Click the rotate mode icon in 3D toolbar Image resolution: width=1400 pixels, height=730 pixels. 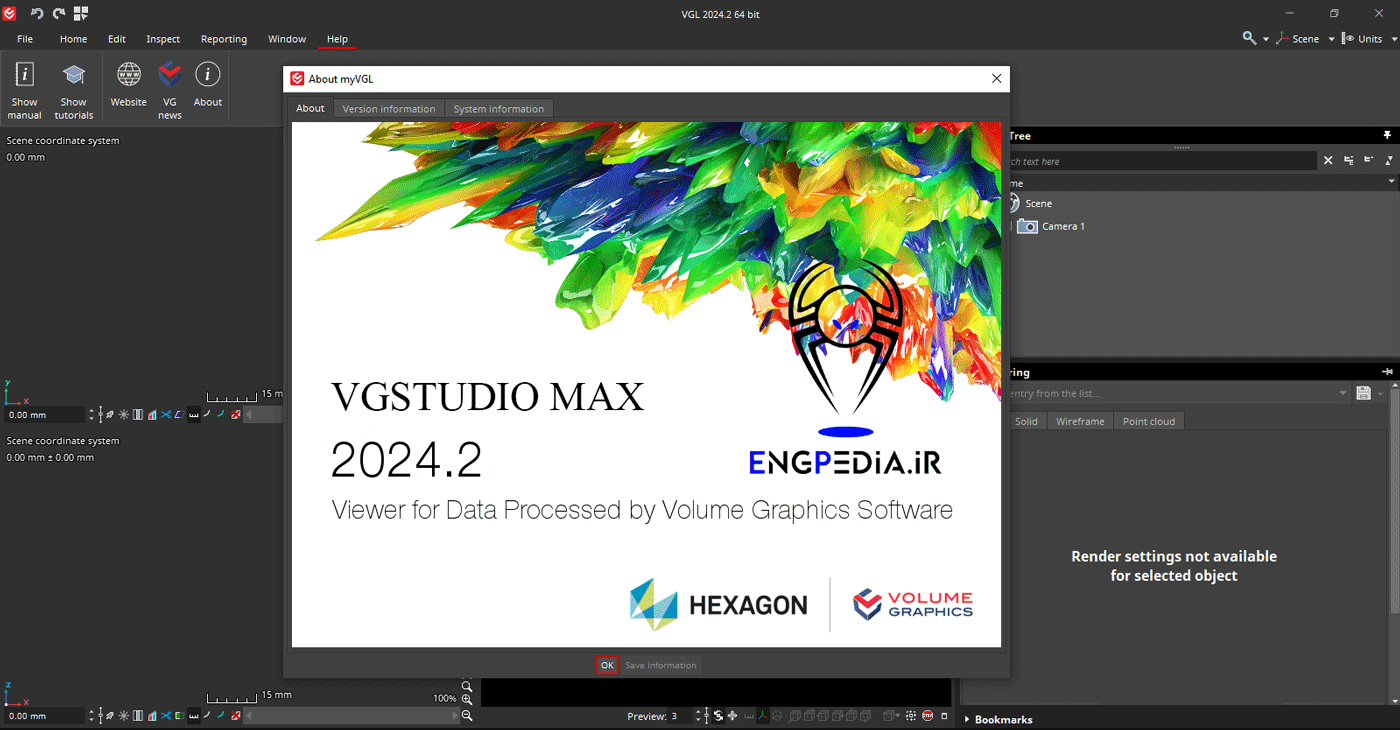pyautogui.click(x=718, y=716)
